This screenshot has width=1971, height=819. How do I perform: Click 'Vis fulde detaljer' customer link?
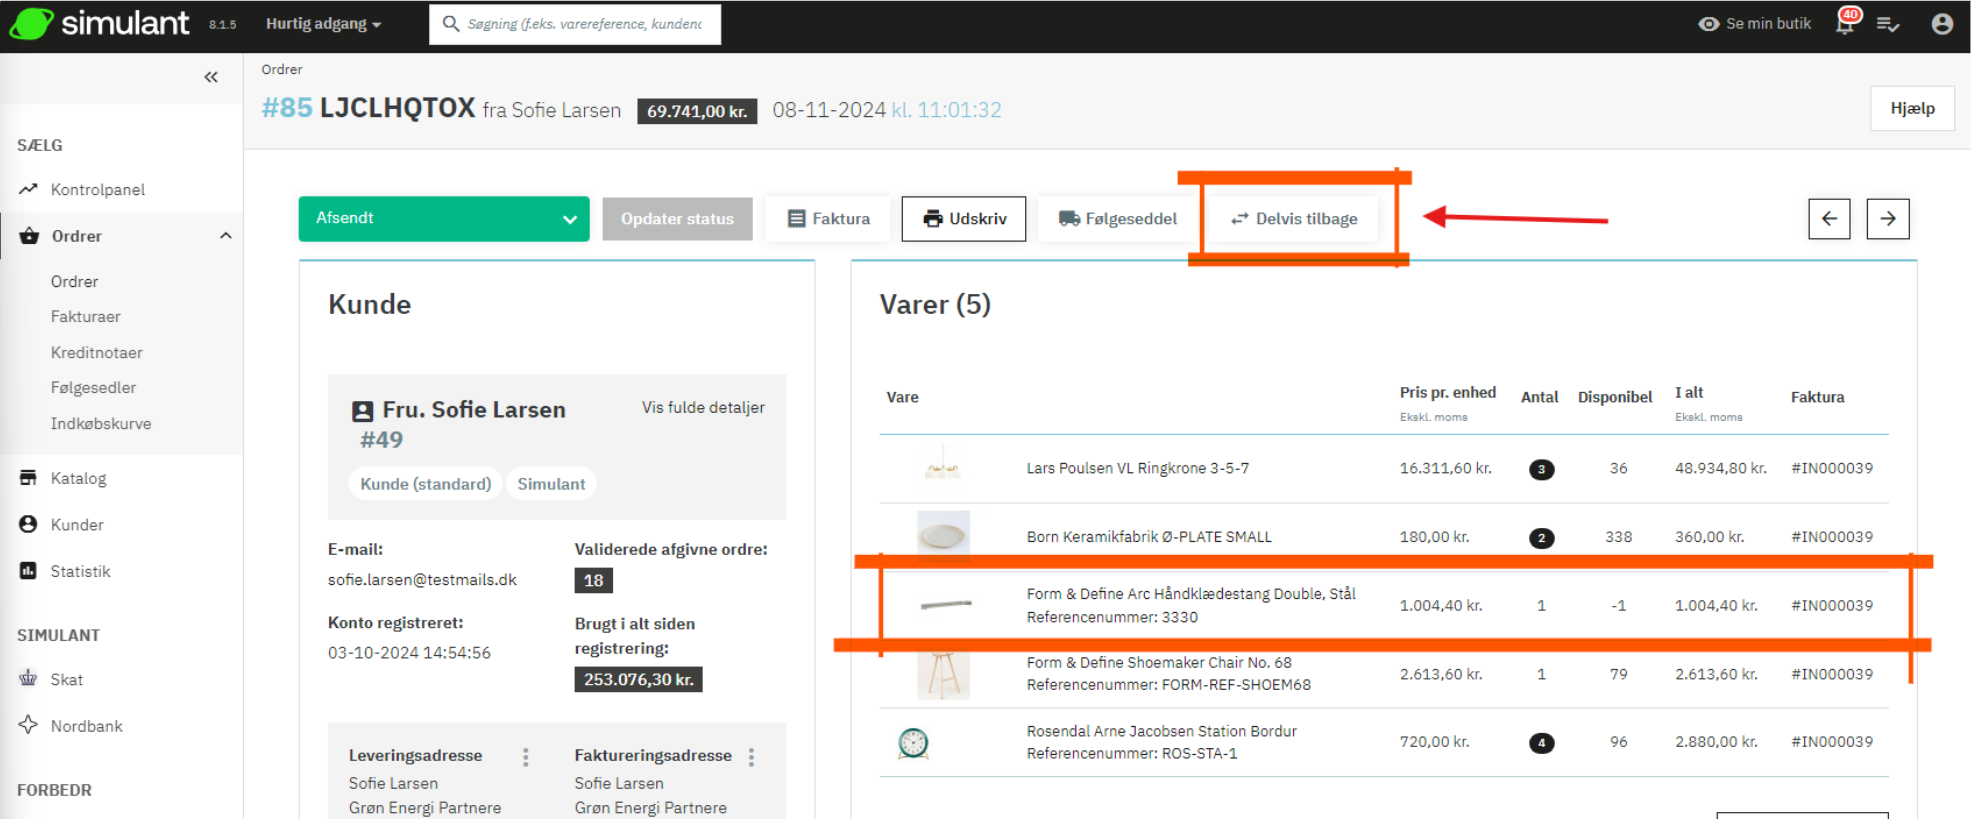703,408
